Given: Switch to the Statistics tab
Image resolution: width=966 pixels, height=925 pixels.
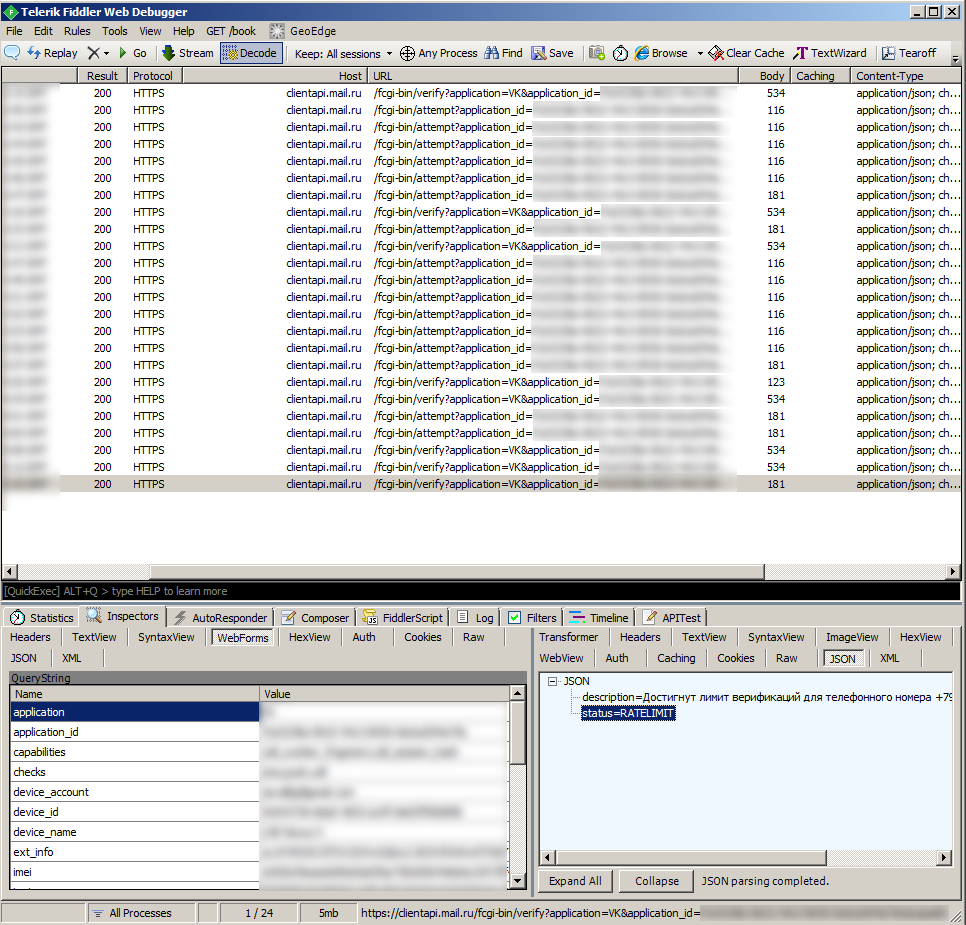Looking at the screenshot, I should tap(42, 617).
